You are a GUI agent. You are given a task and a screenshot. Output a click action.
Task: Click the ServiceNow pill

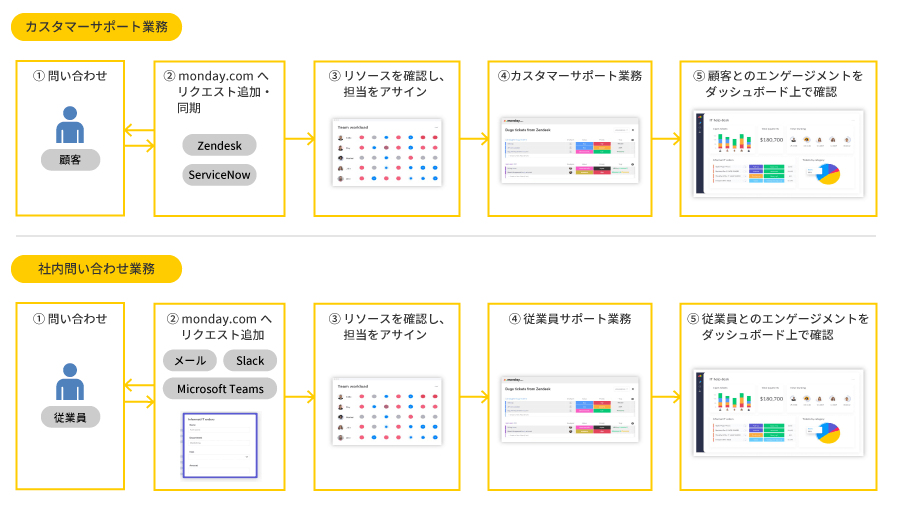click(219, 174)
